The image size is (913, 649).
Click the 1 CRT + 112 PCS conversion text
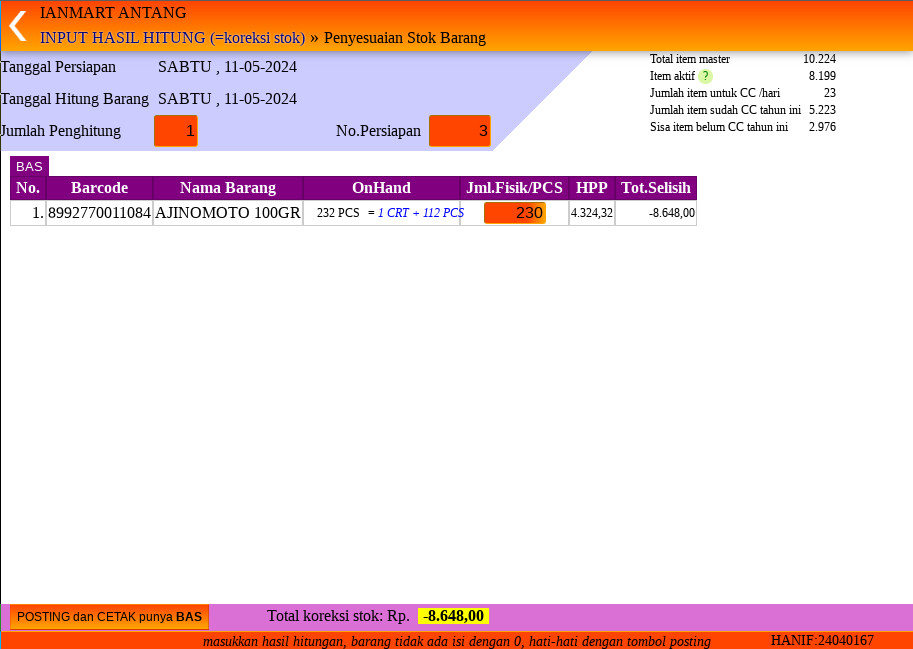pyautogui.click(x=420, y=213)
